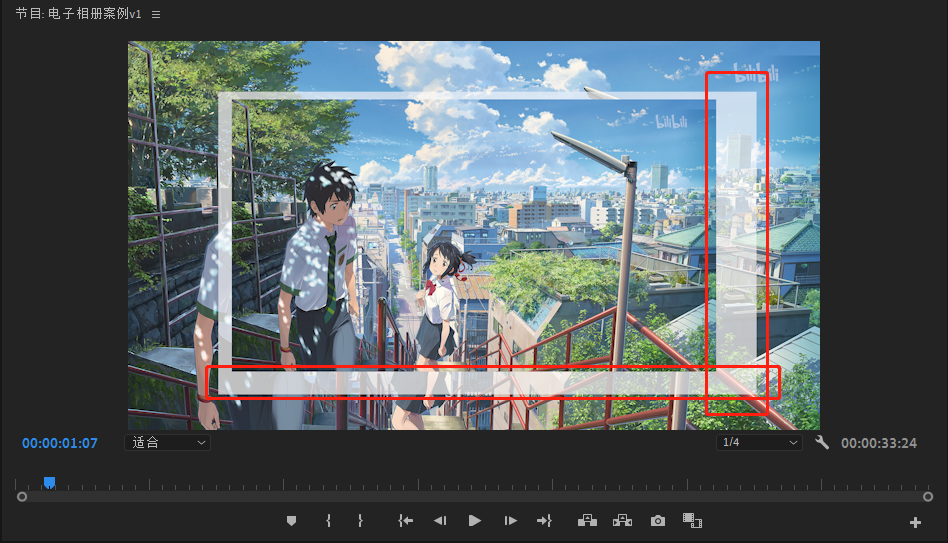Click the Add Marker button

291,521
